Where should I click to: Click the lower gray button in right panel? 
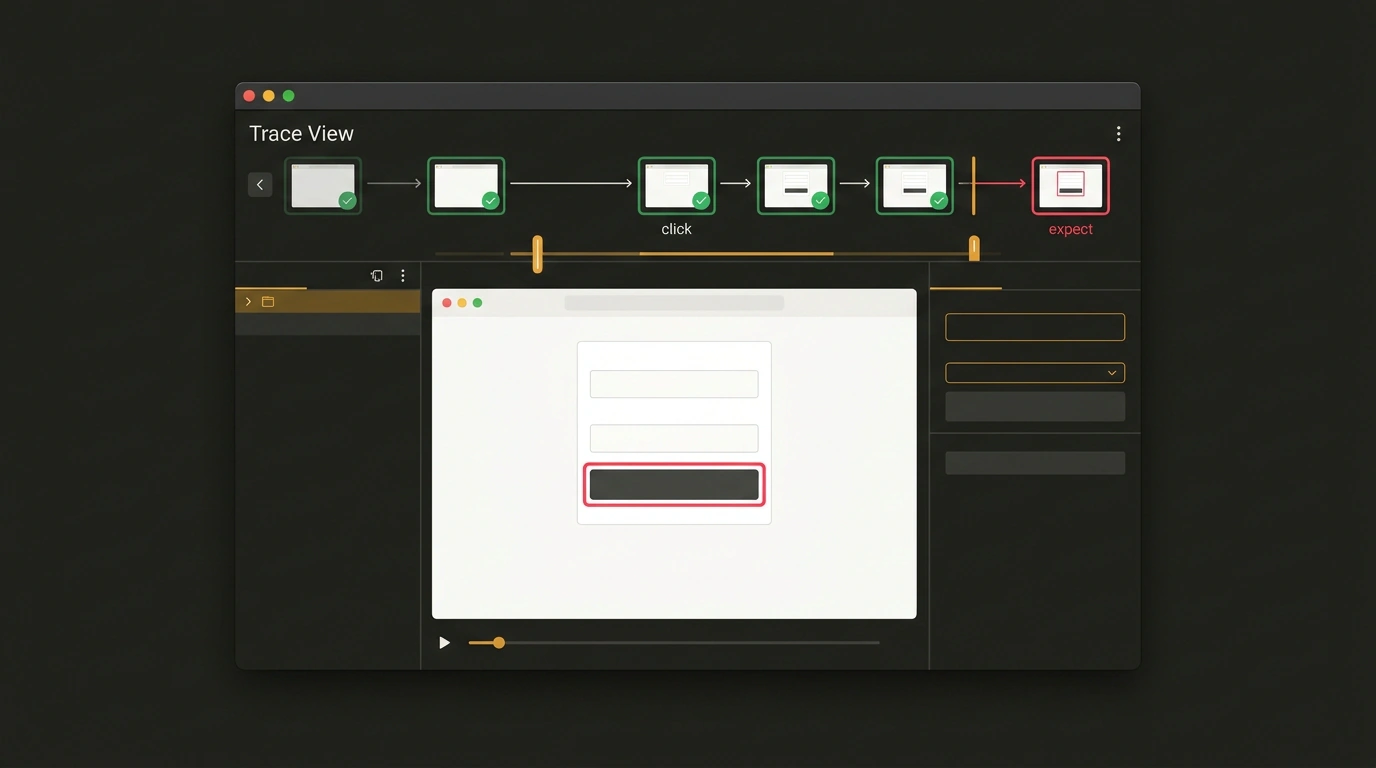pos(1035,463)
